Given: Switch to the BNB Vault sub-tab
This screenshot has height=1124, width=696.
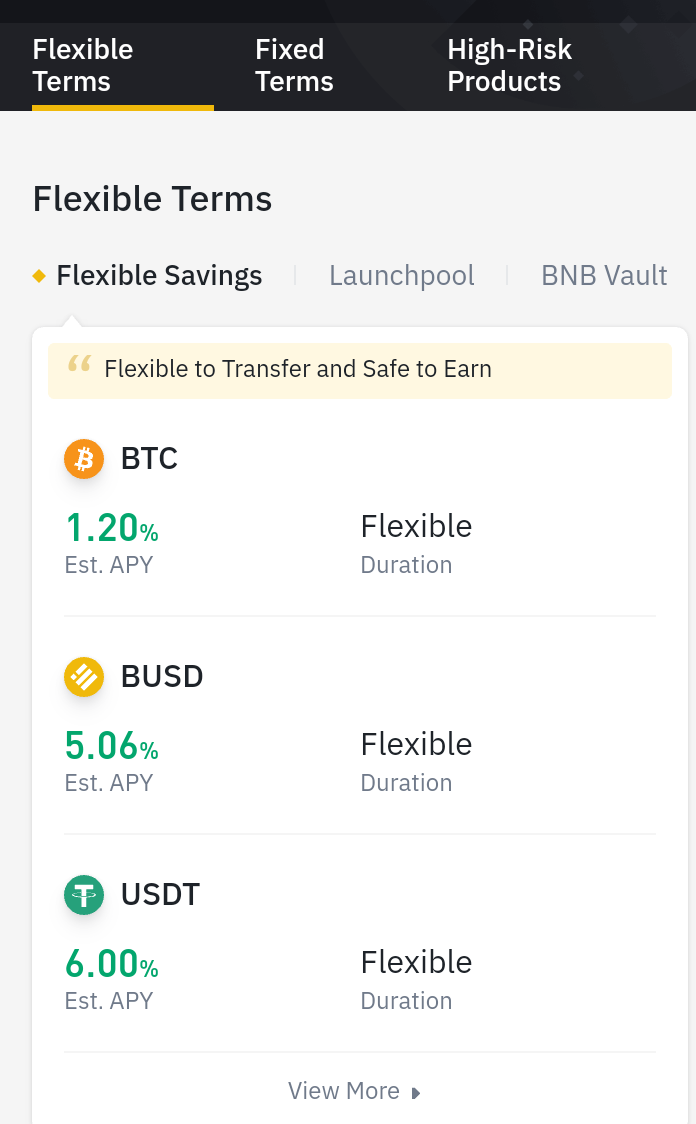Looking at the screenshot, I should (604, 275).
